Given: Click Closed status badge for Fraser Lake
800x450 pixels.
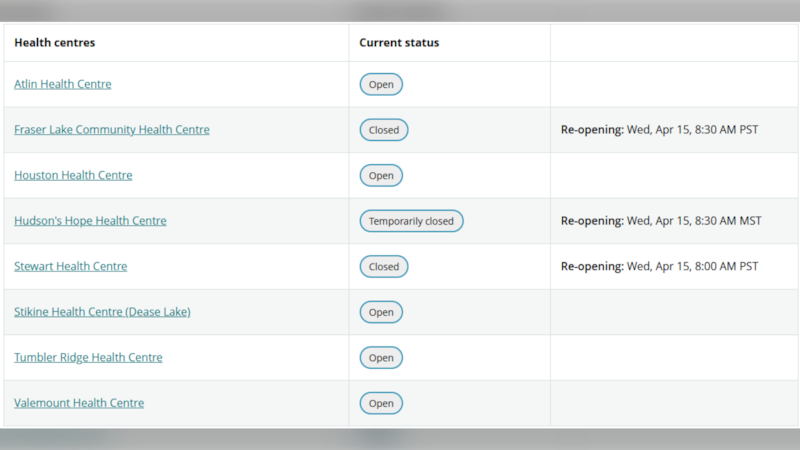Looking at the screenshot, I should (x=384, y=130).
